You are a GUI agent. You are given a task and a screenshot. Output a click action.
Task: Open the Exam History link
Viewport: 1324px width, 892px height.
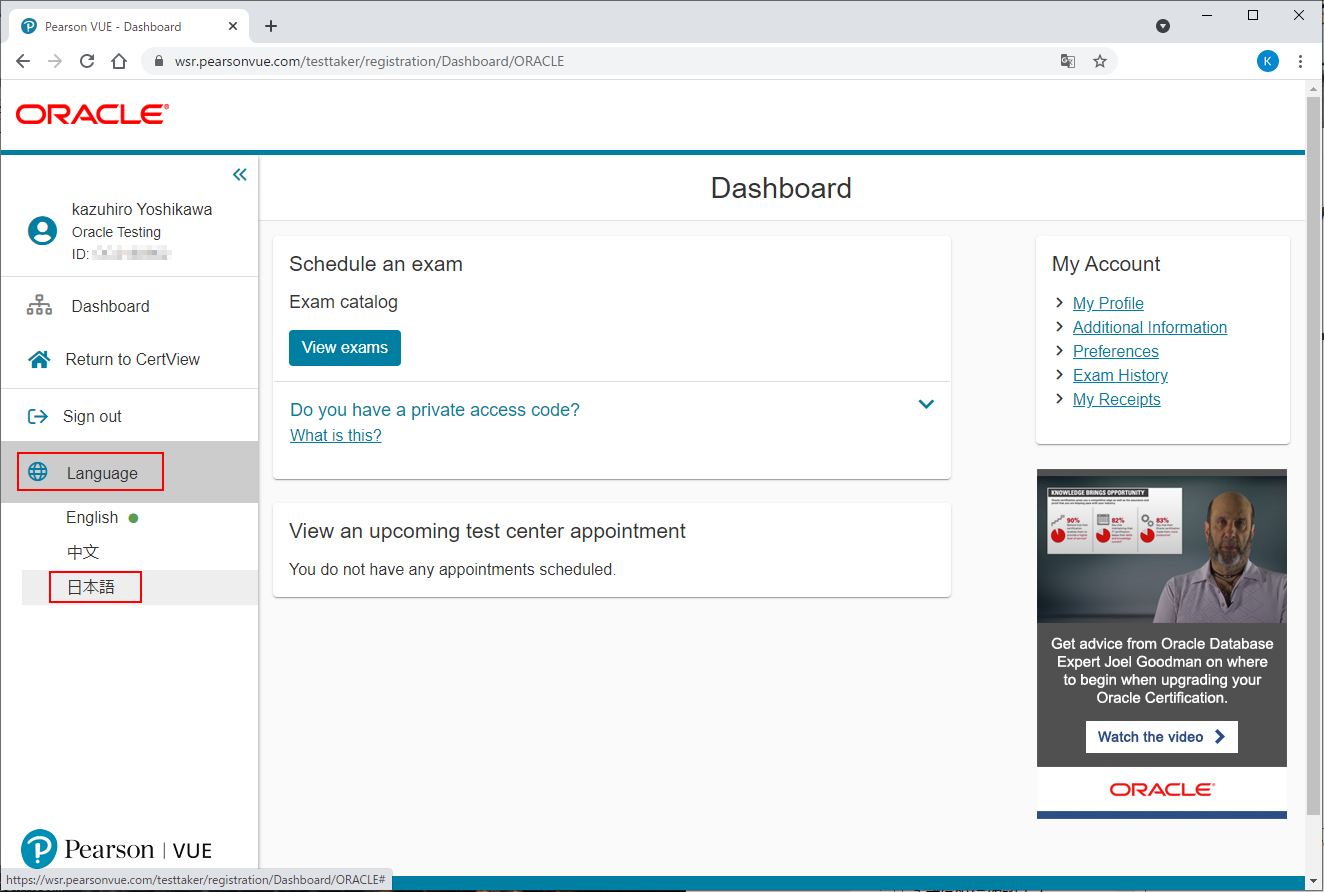coord(1120,375)
